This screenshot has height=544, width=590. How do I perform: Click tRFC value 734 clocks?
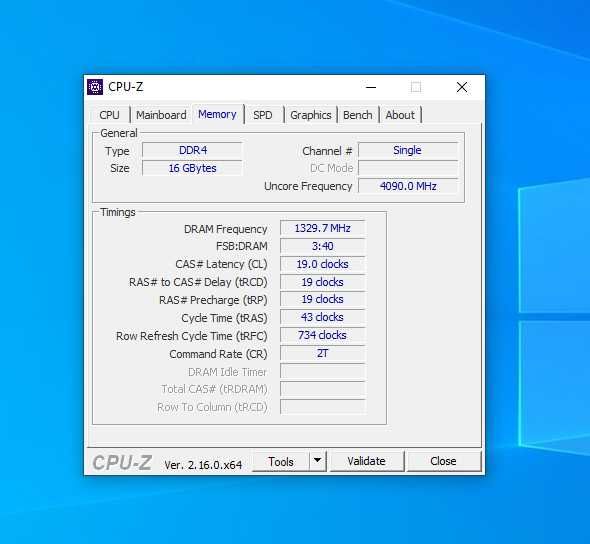(322, 335)
